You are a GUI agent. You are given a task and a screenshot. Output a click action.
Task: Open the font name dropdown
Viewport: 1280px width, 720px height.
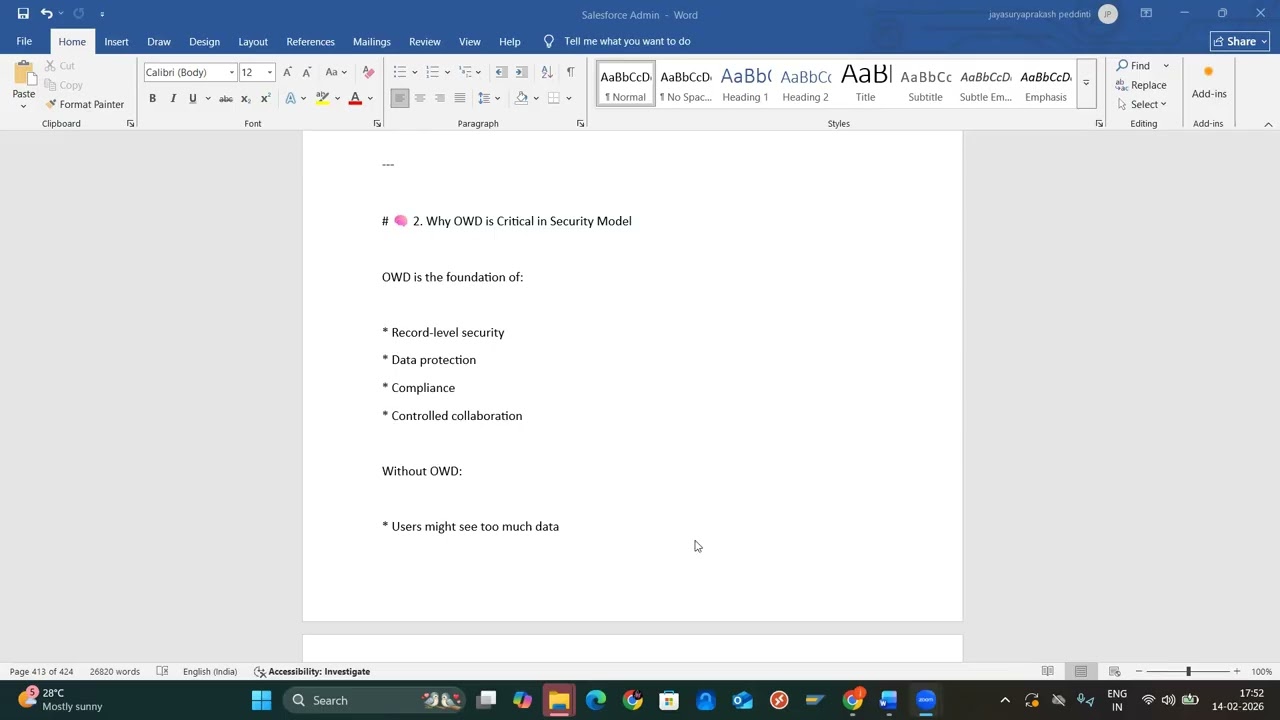(231, 72)
